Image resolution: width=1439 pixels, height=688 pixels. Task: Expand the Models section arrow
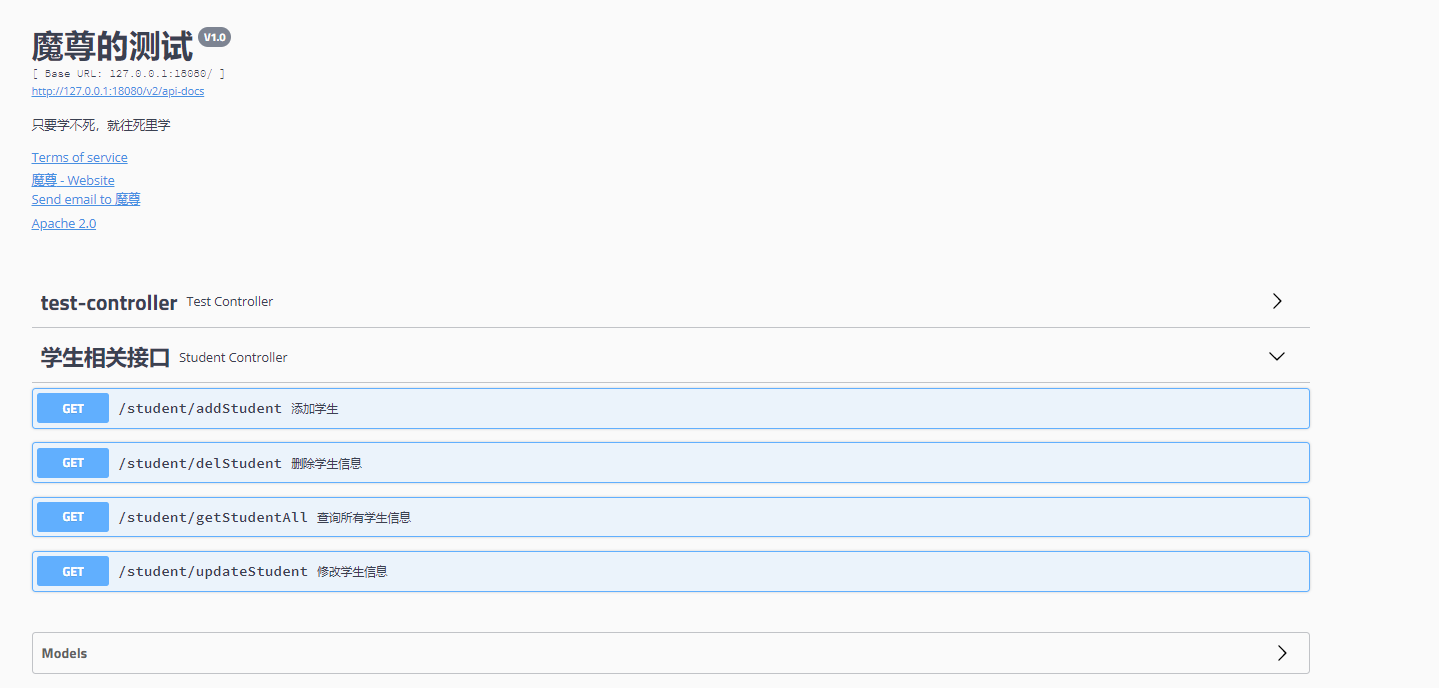click(x=1282, y=653)
